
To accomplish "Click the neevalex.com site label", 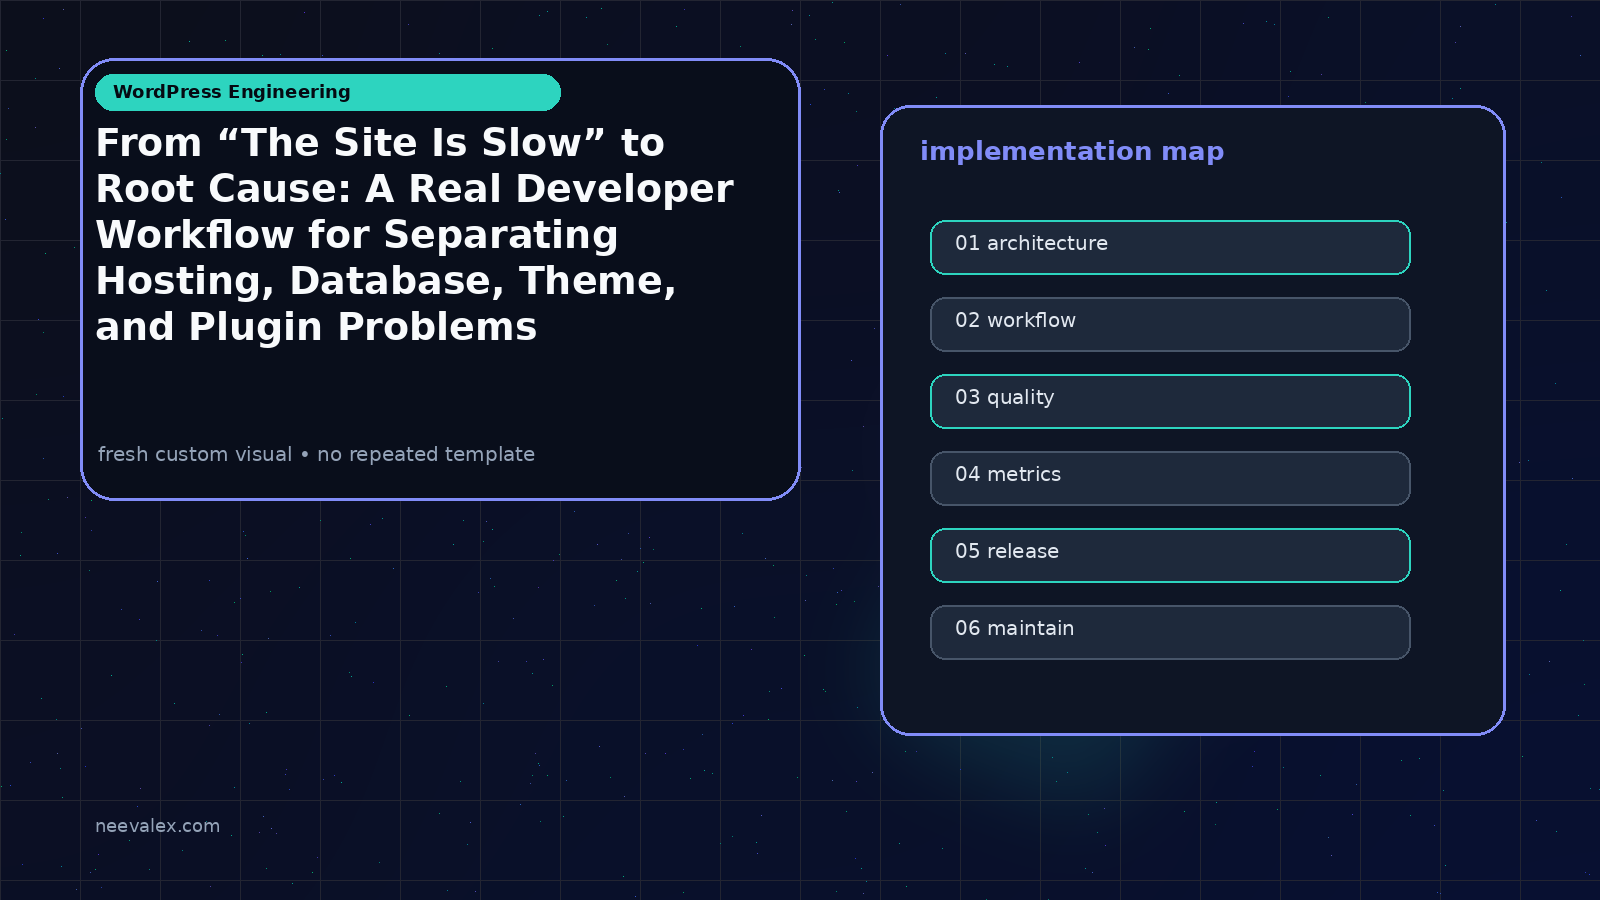I will click(x=157, y=826).
